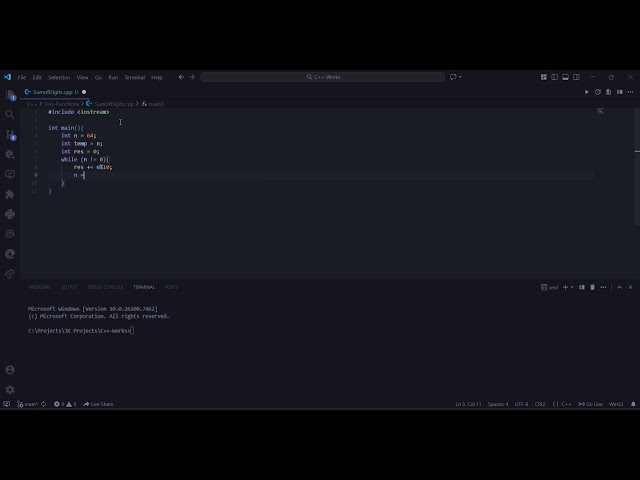This screenshot has height=480, width=640.
Task: Click the Customize Layout icon
Action: click(544, 77)
